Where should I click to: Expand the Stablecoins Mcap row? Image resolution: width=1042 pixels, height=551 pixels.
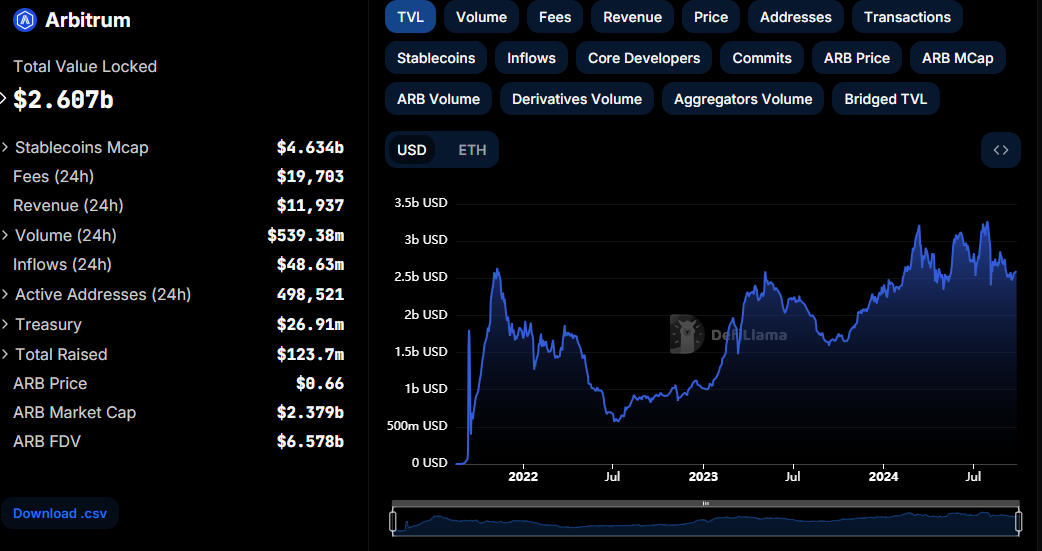pyautogui.click(x=6, y=147)
